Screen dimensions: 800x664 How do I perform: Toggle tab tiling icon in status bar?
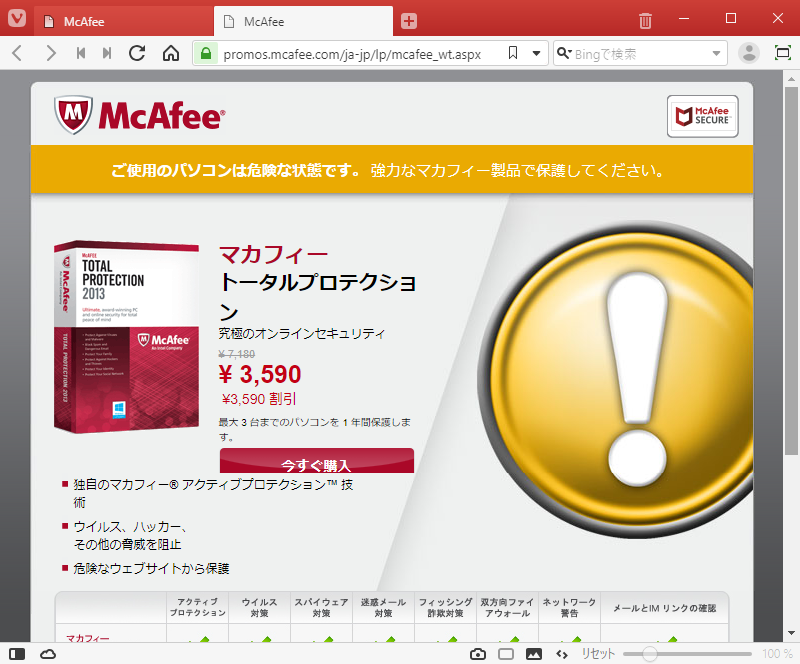point(506,654)
